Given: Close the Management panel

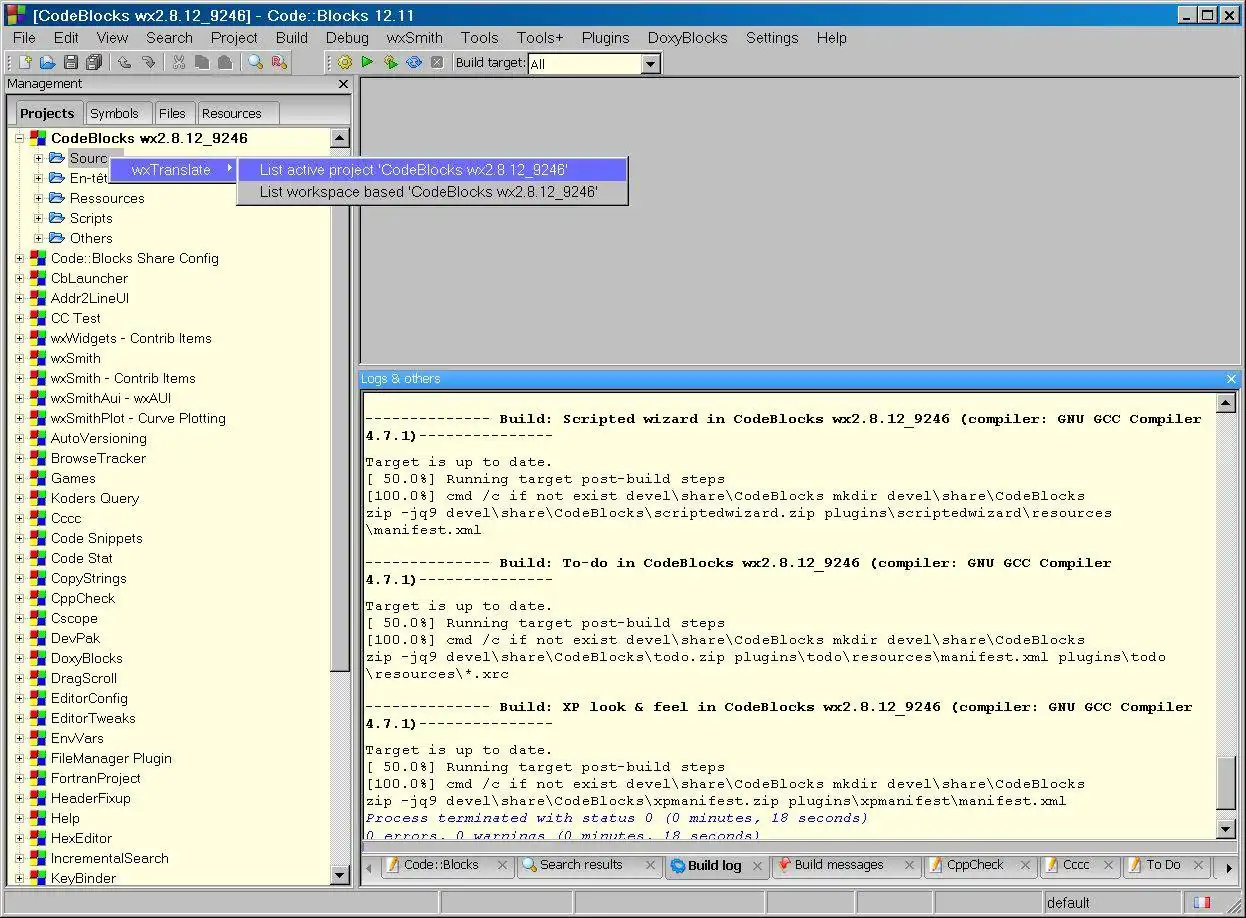Looking at the screenshot, I should pyautogui.click(x=343, y=85).
